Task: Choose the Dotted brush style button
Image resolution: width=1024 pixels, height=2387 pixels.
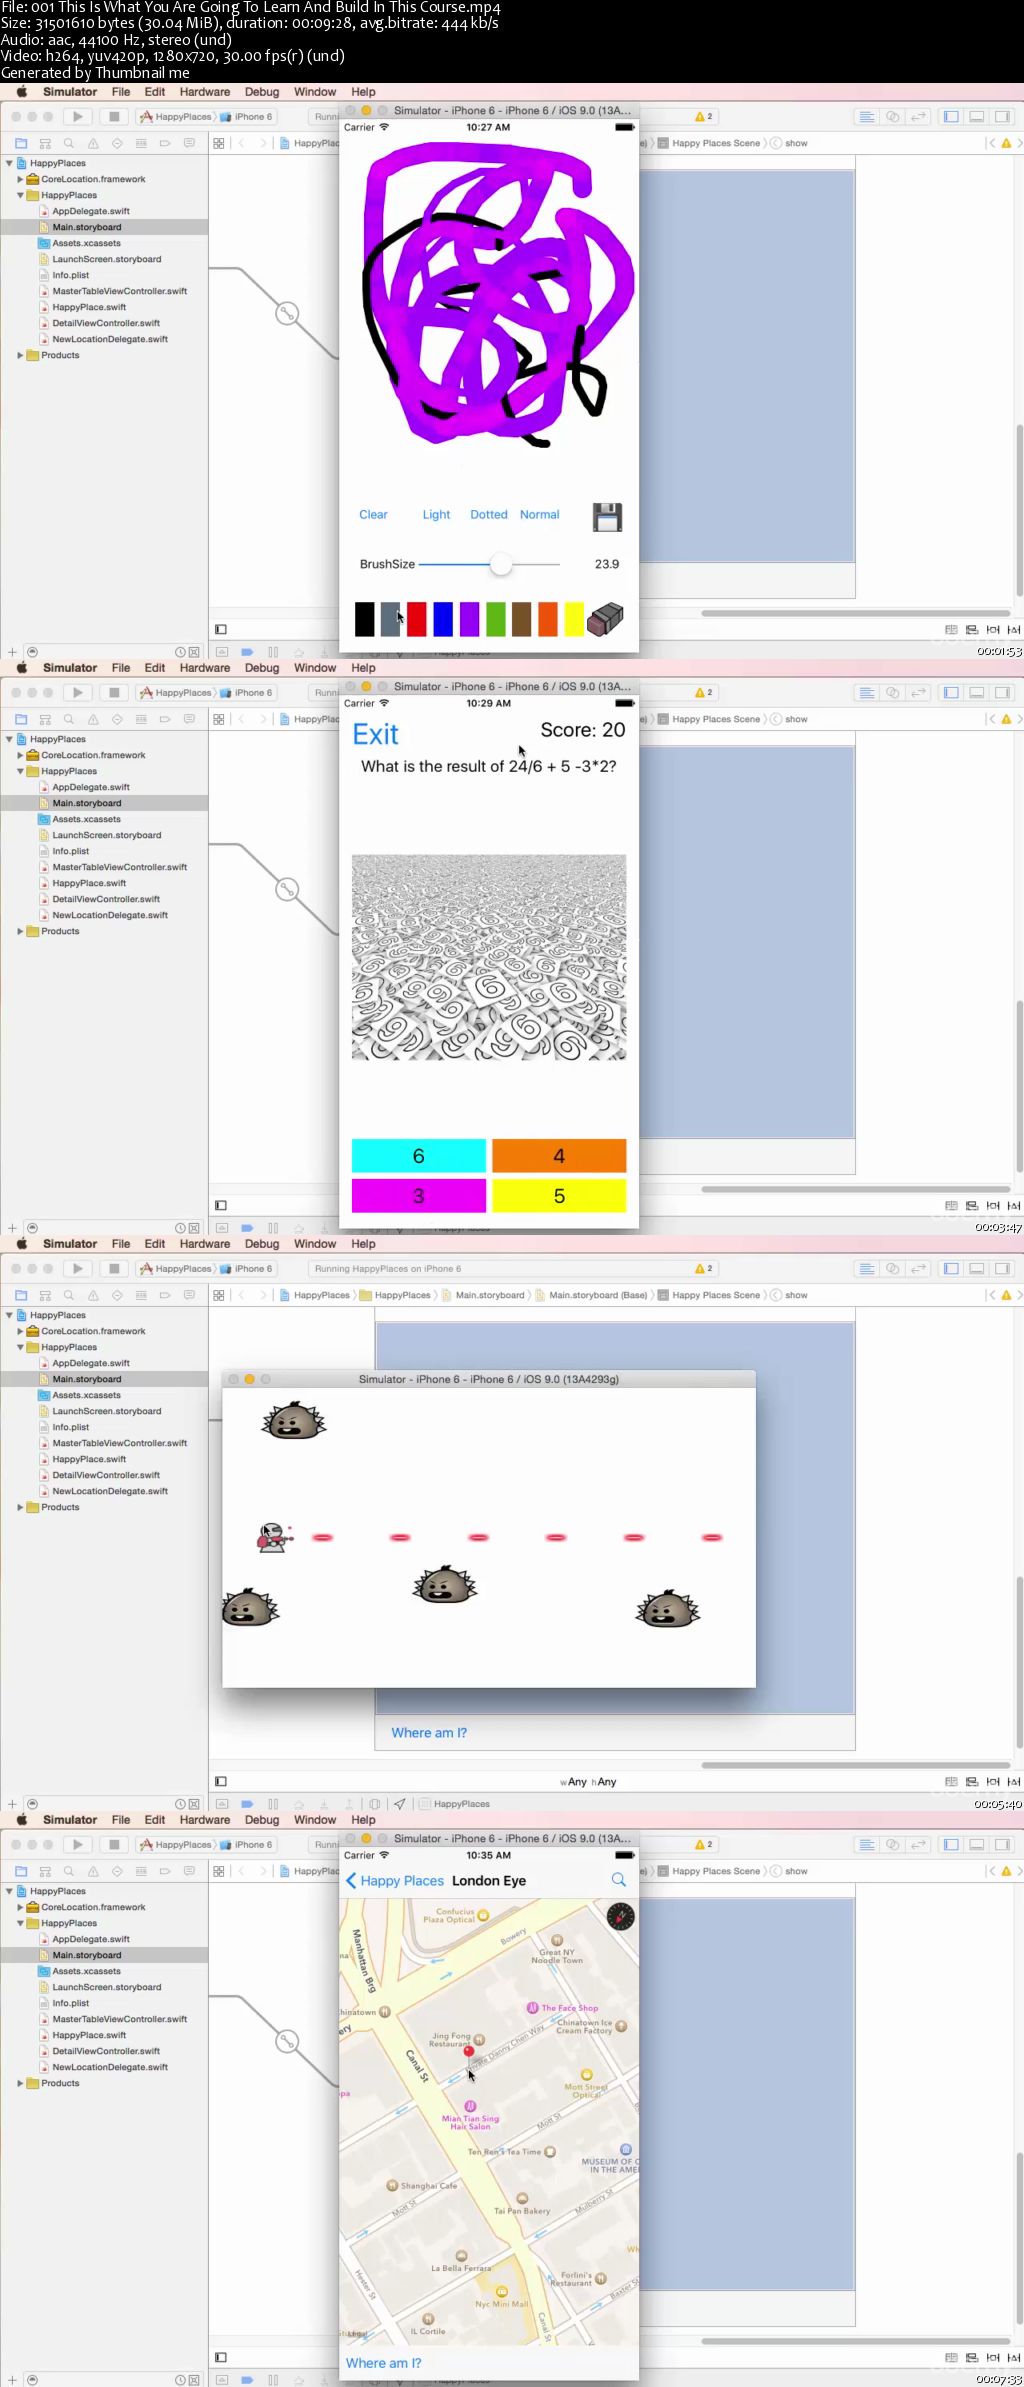Action: click(489, 515)
